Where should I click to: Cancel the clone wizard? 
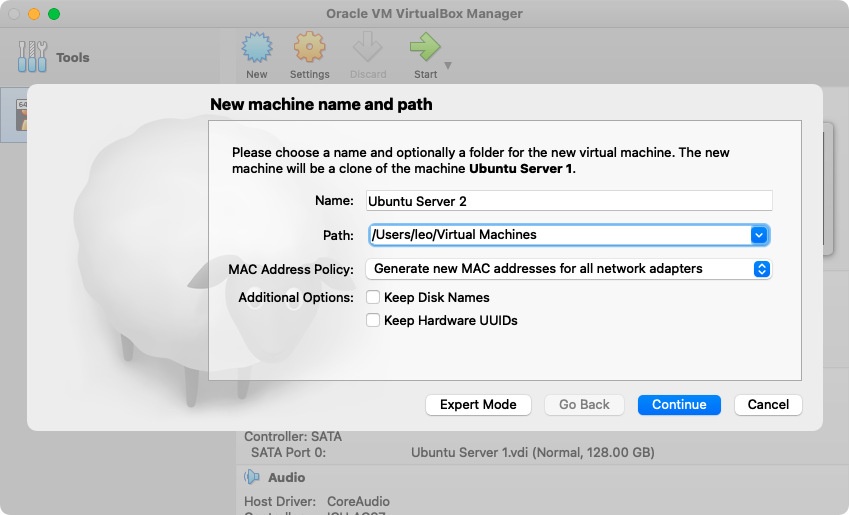tap(768, 405)
